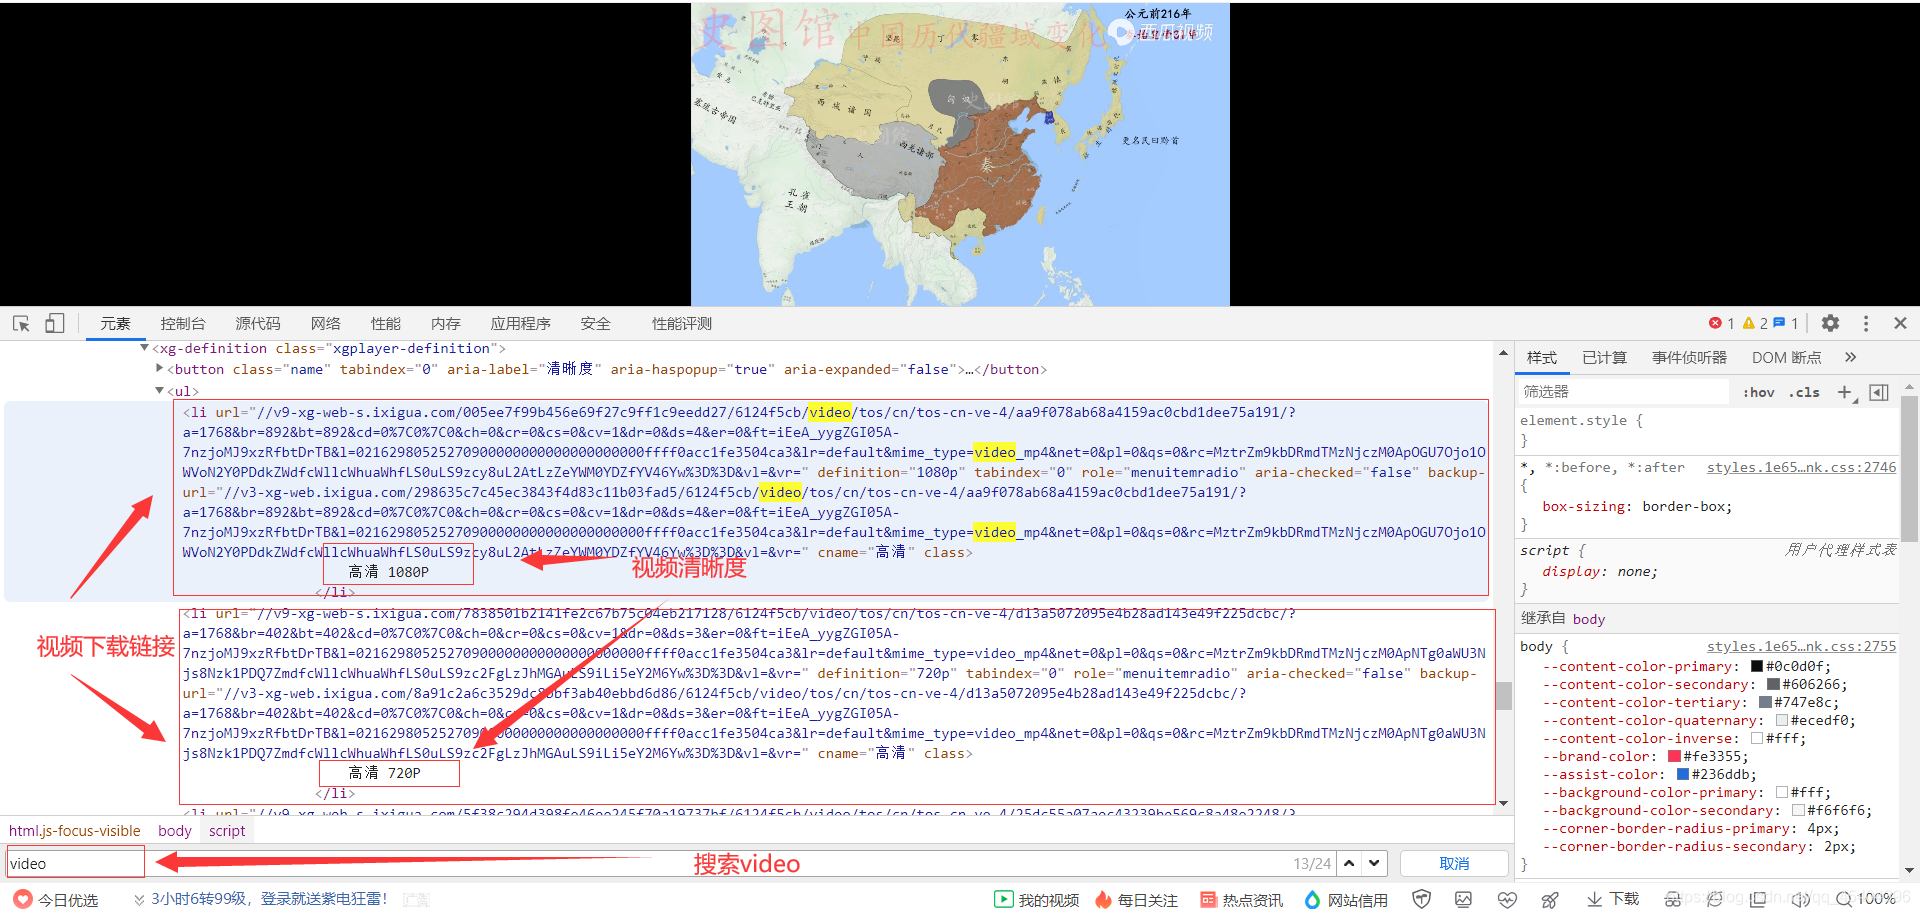Toggle the device toolbar icon
This screenshot has width=1920, height=915.
[x=54, y=323]
